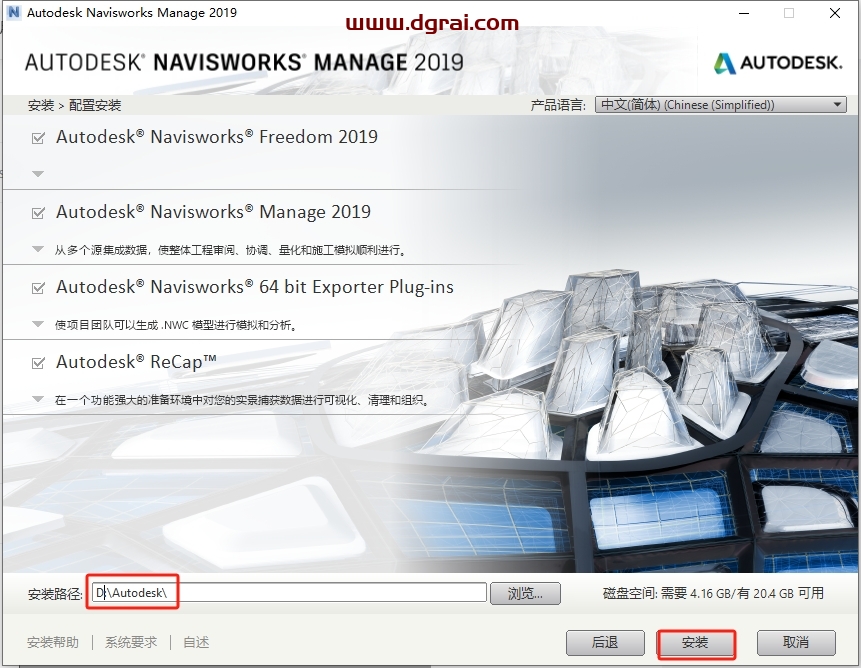Select Autodesk ReCap title text
861x668 pixels.
click(x=137, y=362)
